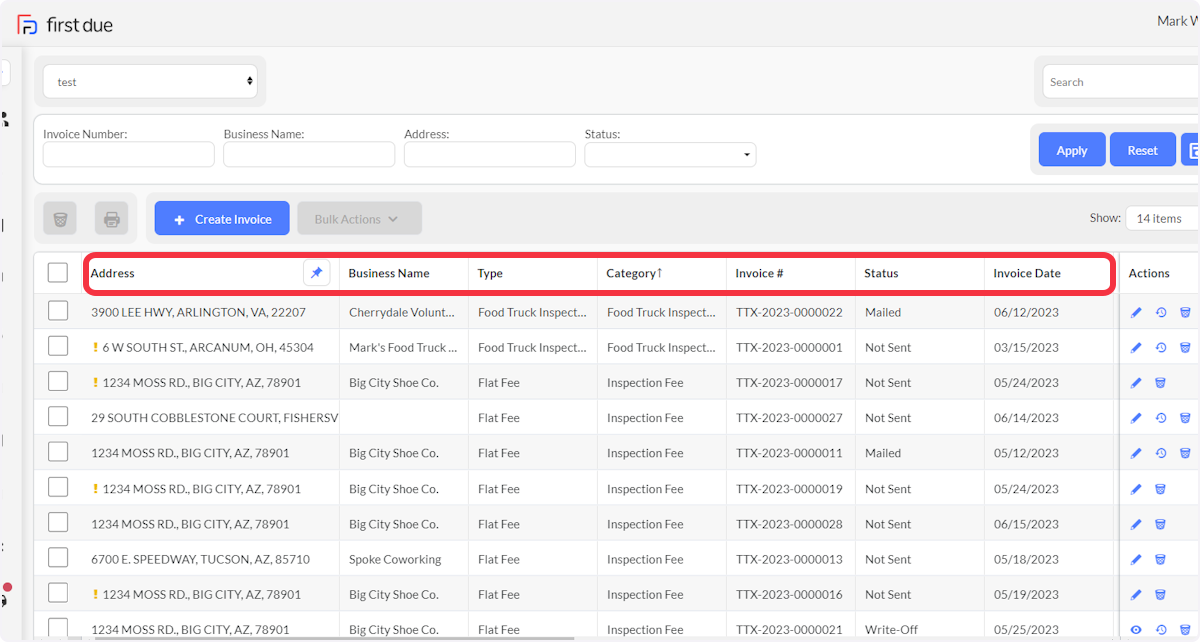
Task: Edit invoice TTX-2023-0000001 with pencil icon
Action: 1136,348
